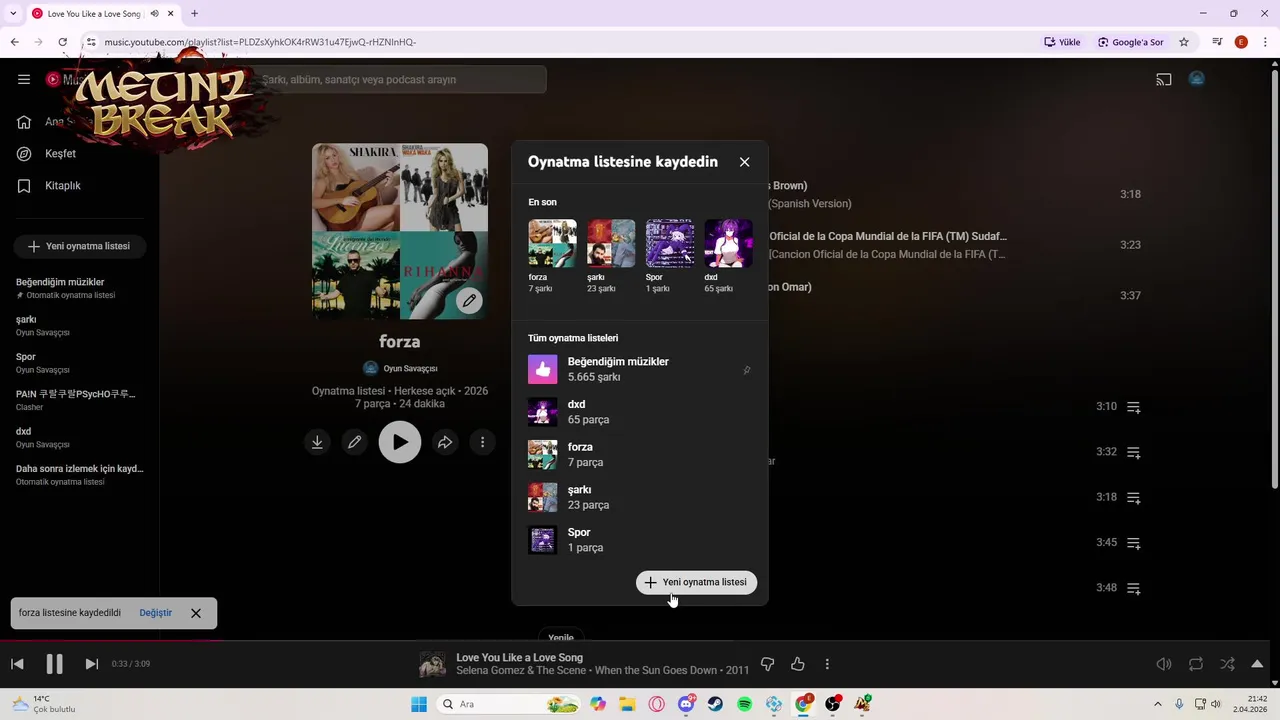This screenshot has width=1280, height=720.
Task: Choose 'Spor 1 parça' in all playlists list
Action: (640, 540)
